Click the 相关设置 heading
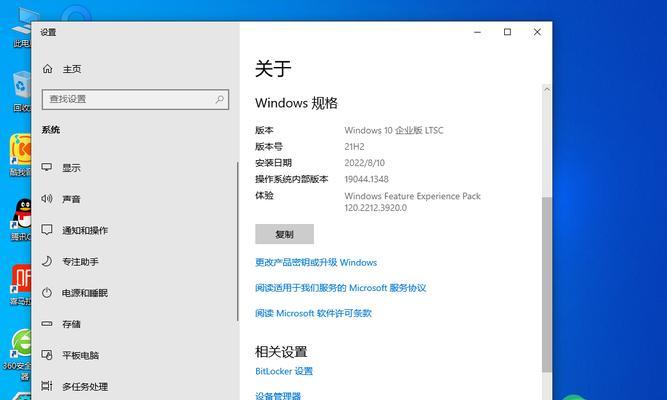Viewport: 667px width, 400px height. pyautogui.click(x=281, y=352)
